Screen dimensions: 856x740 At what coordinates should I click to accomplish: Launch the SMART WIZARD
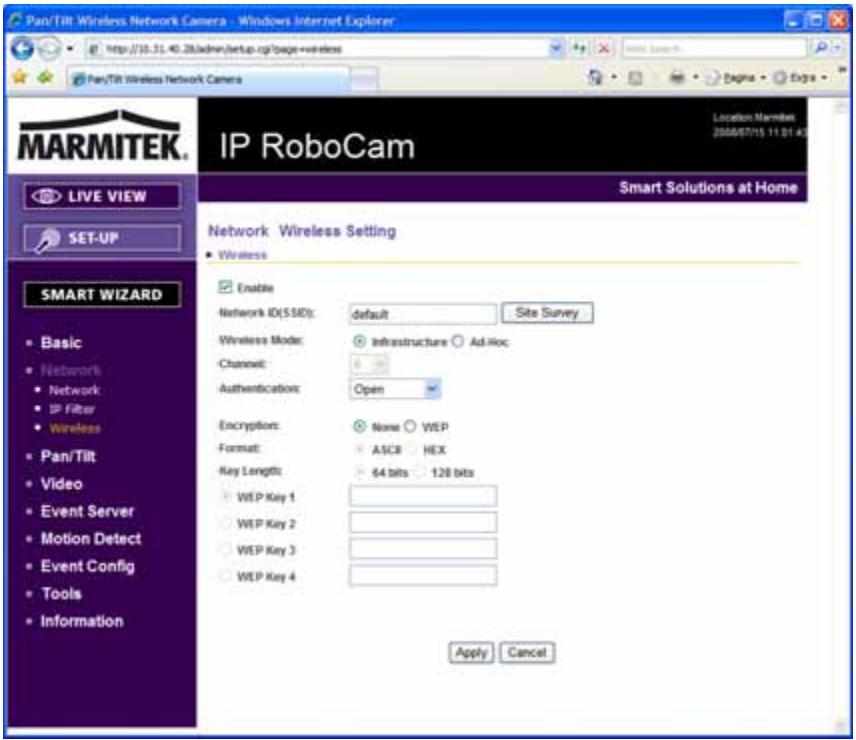[x=102, y=295]
